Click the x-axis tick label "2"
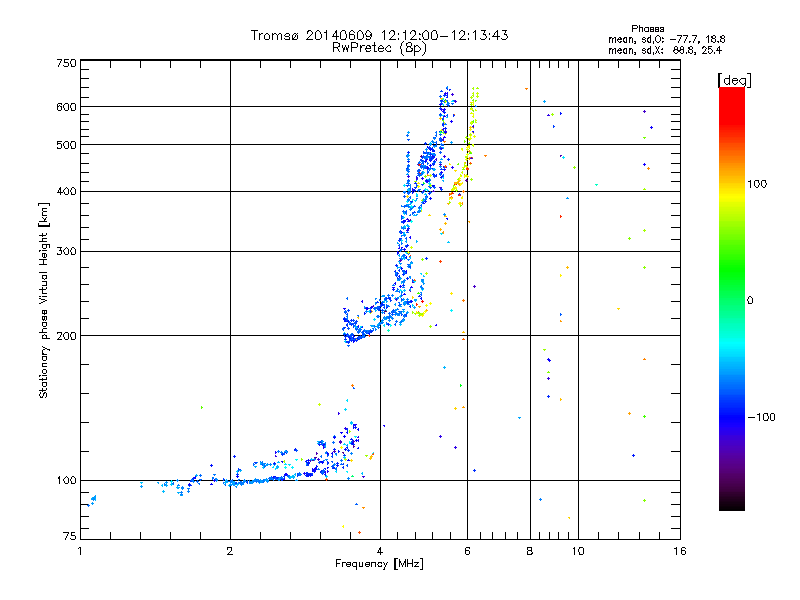 click(x=230, y=551)
